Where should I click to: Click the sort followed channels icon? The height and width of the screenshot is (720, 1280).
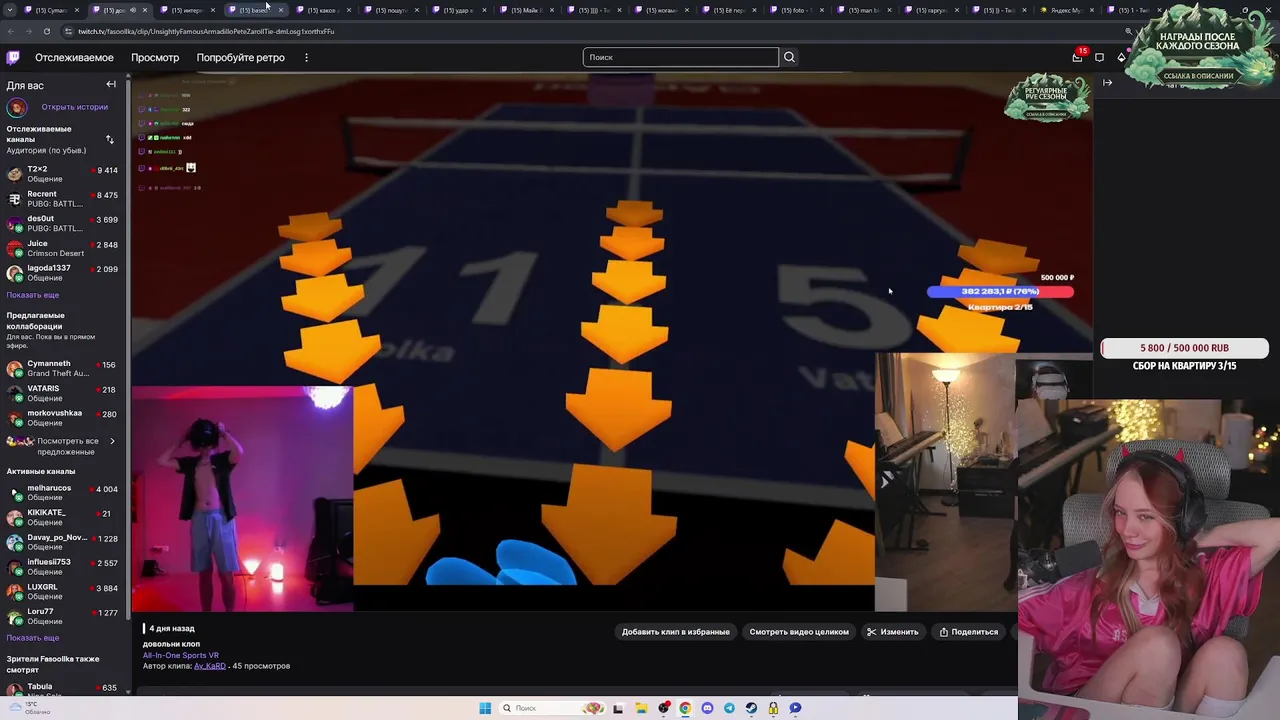(x=110, y=139)
